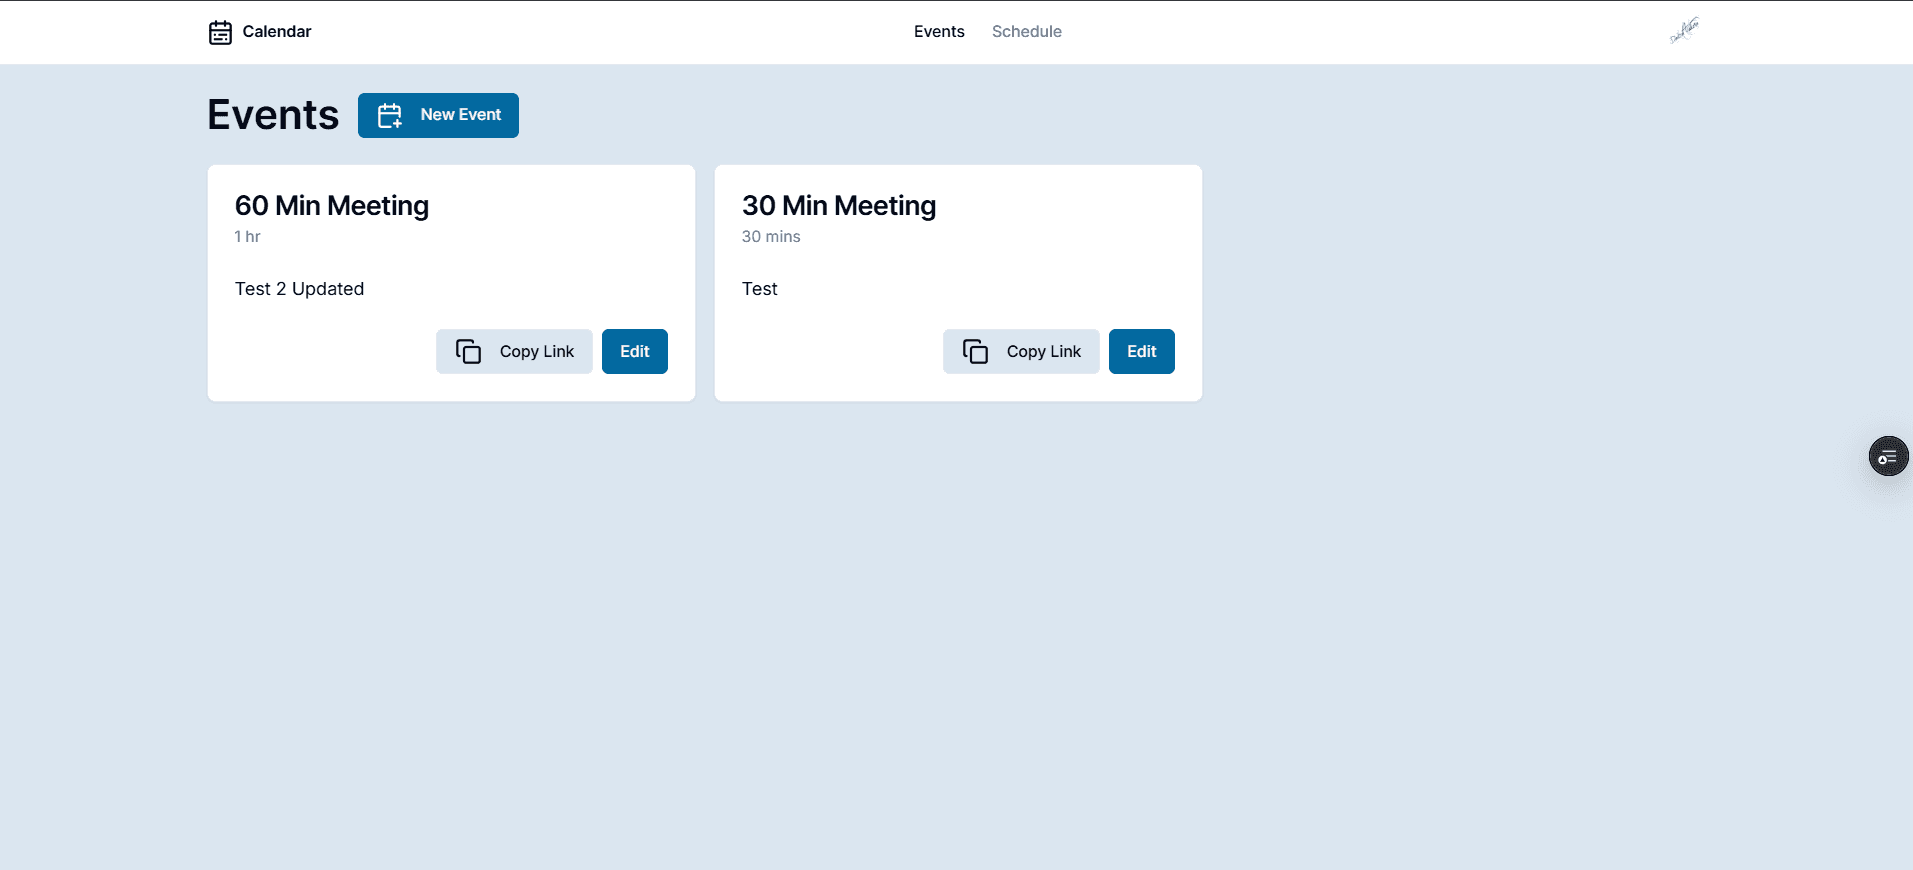Edit the 30 Min Meeting event
Viewport: 1913px width, 870px height.
(x=1141, y=351)
